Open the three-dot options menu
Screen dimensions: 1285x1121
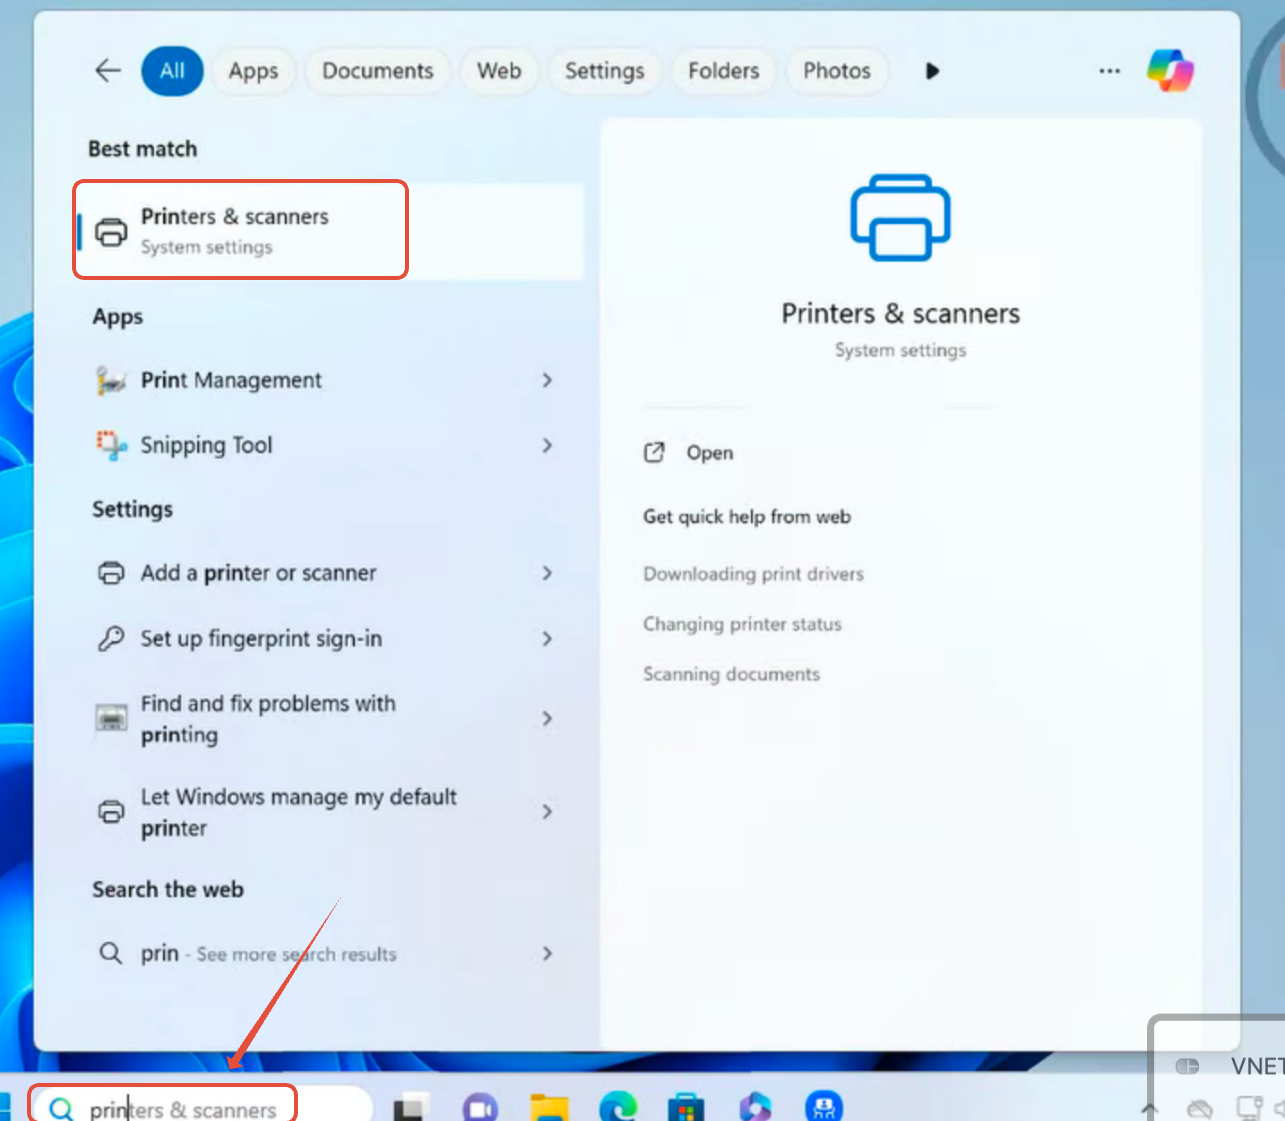click(x=1109, y=71)
